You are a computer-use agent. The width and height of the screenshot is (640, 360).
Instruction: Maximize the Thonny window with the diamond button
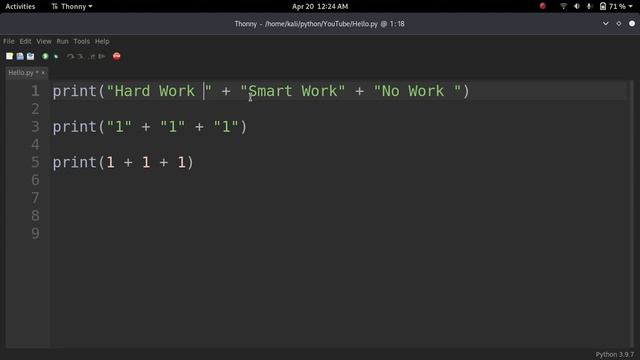point(619,24)
